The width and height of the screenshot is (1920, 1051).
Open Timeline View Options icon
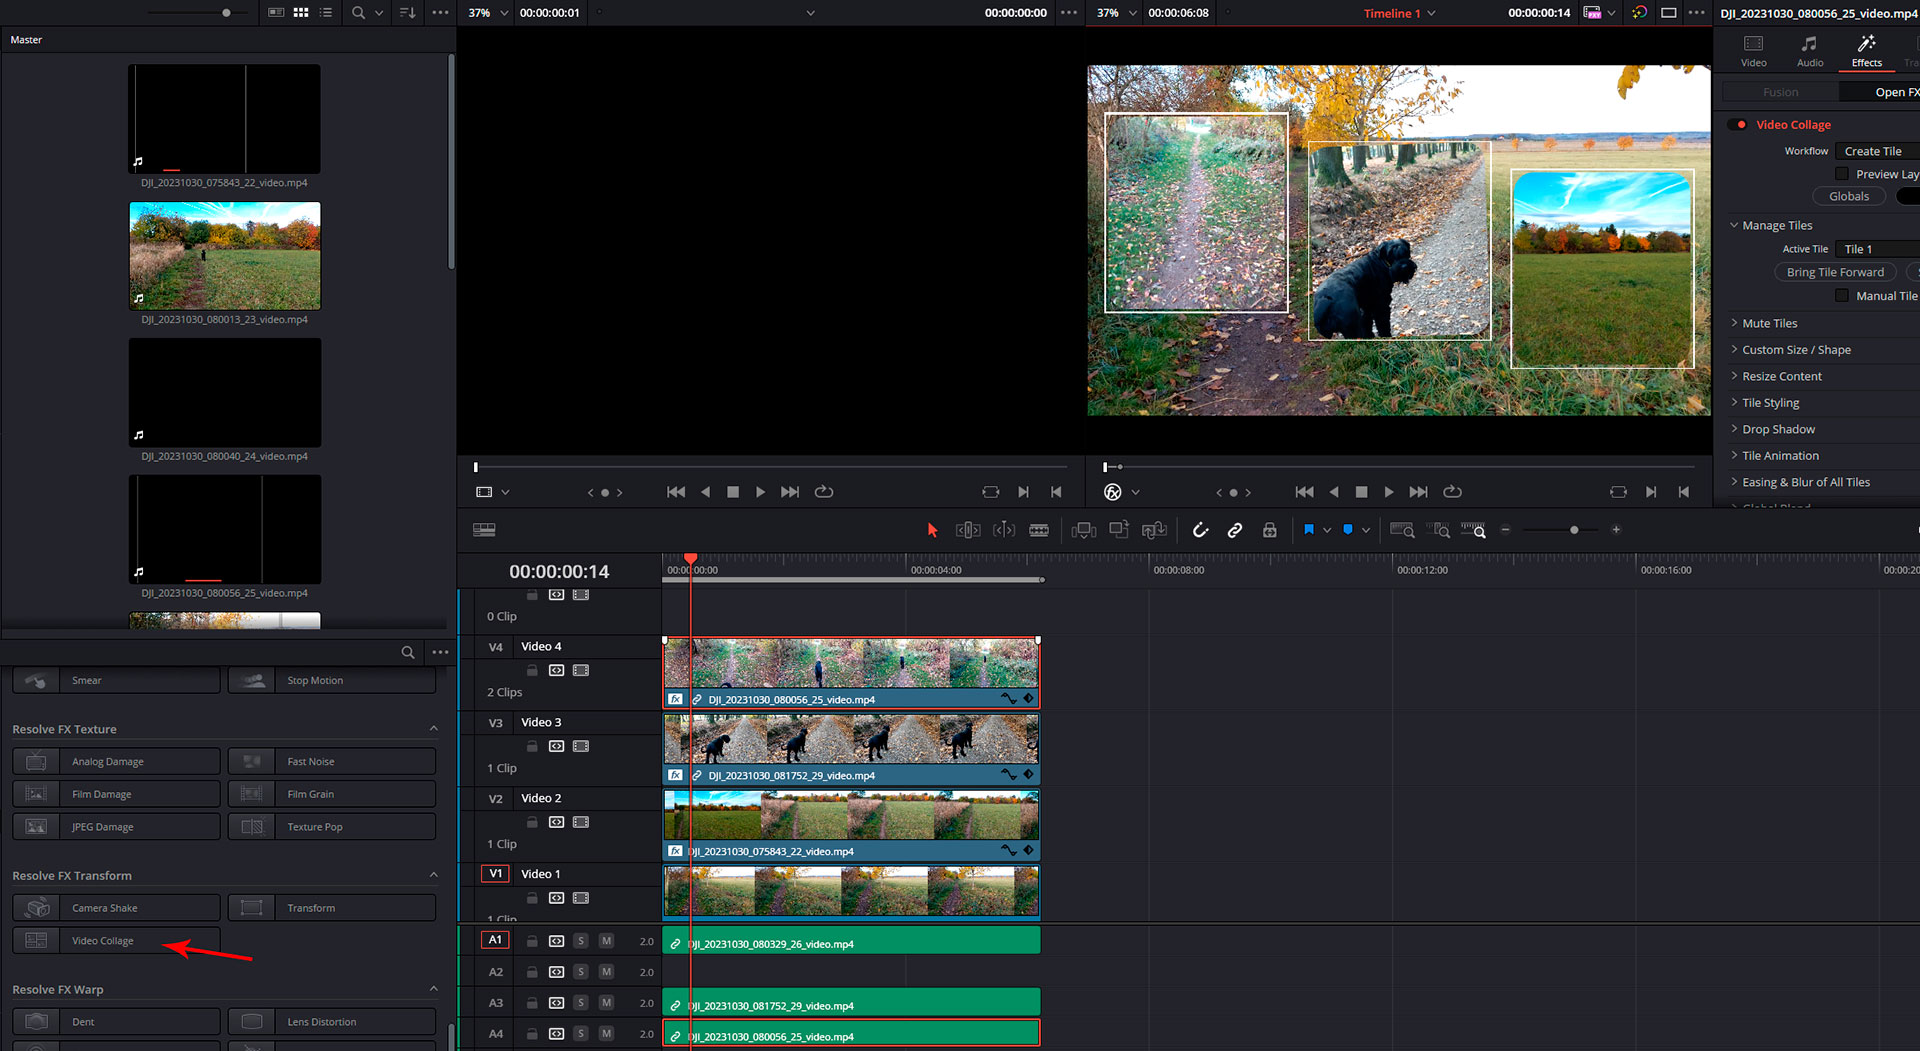[484, 530]
